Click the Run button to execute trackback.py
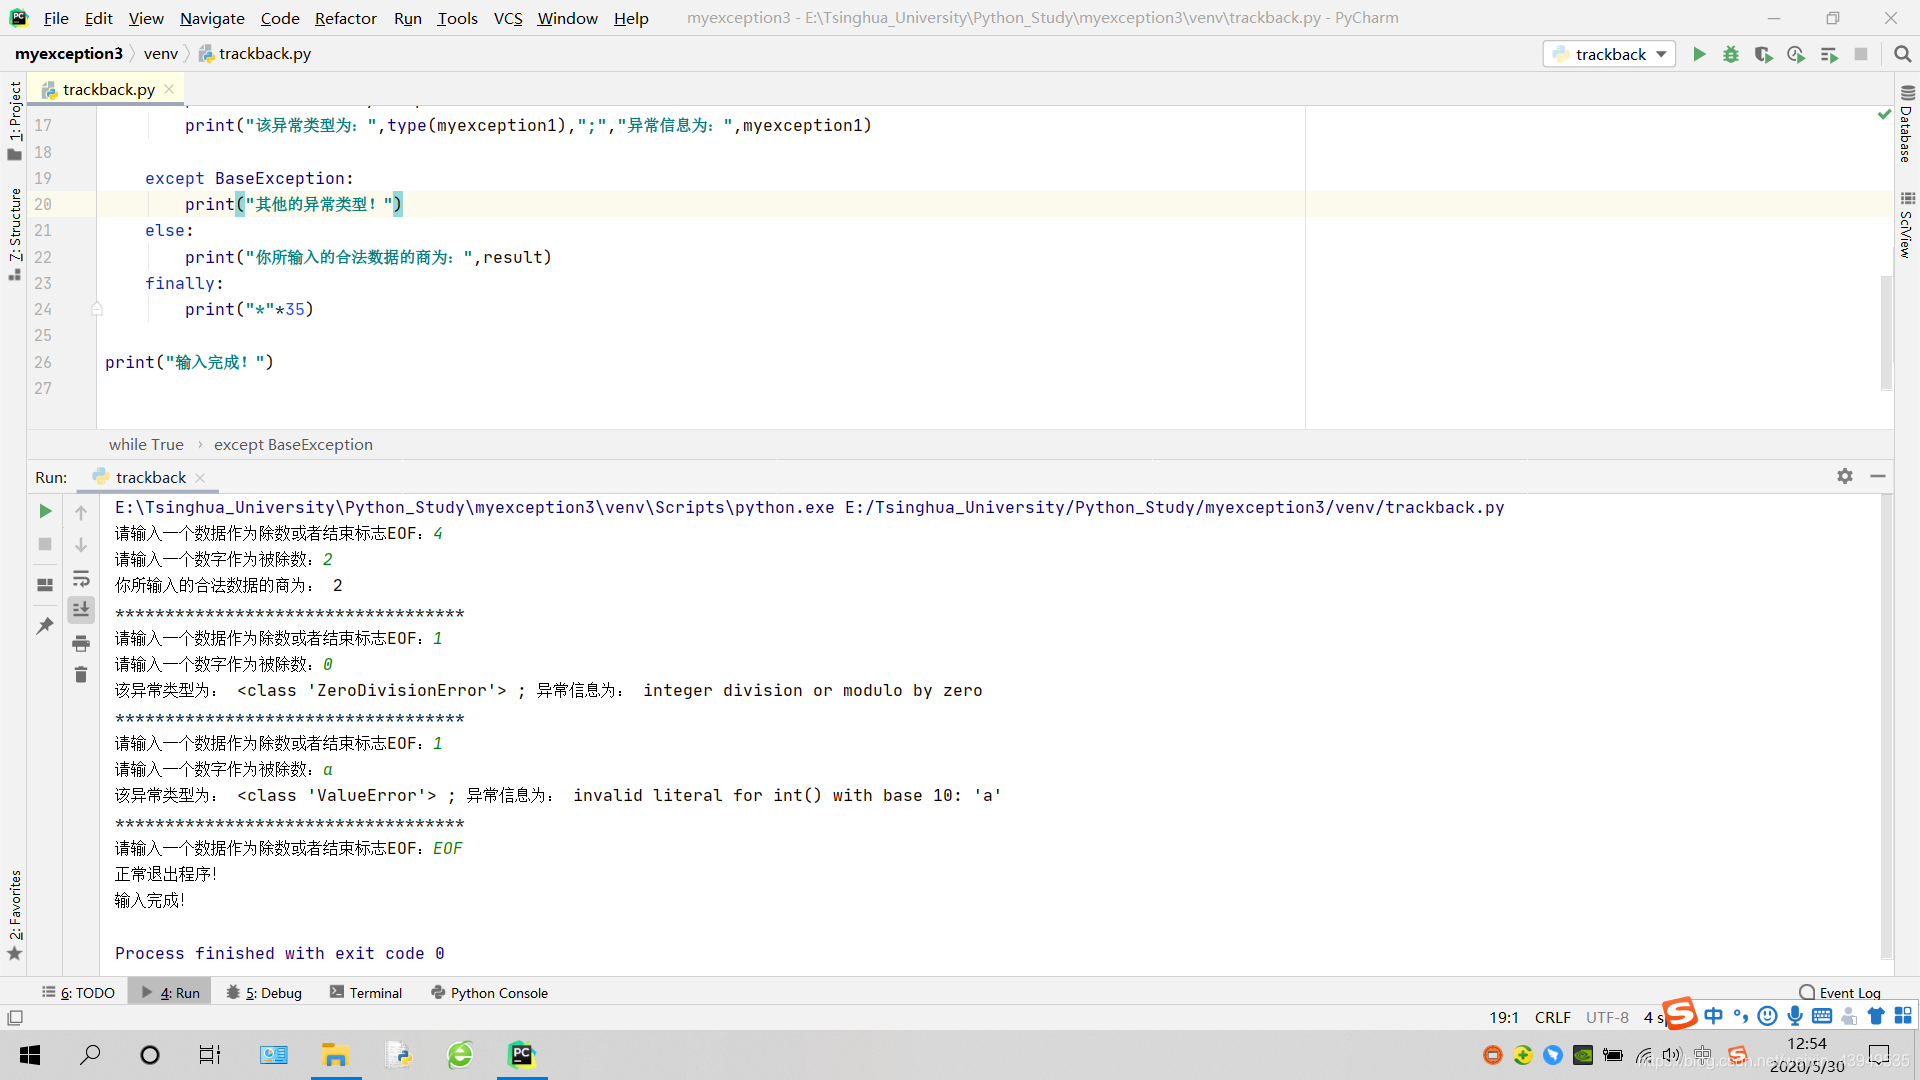This screenshot has height=1080, width=1920. pos(1700,54)
